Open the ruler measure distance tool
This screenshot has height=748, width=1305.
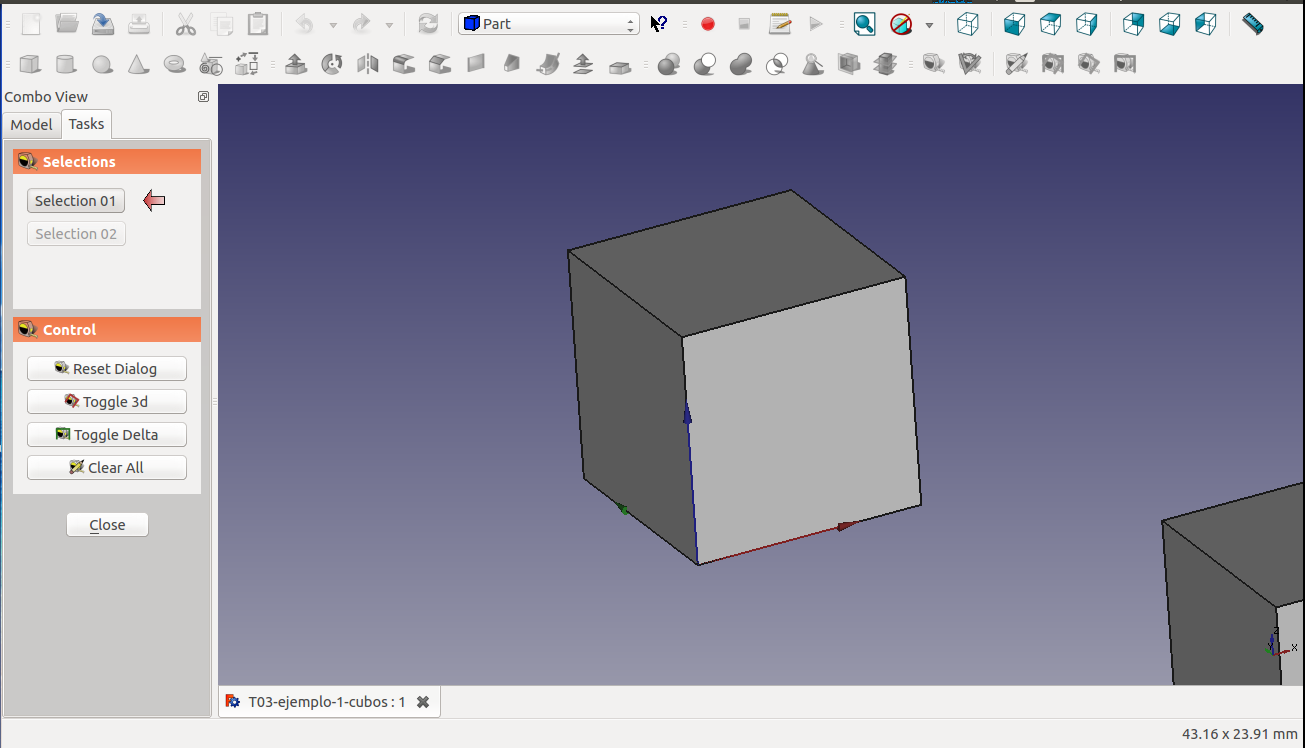pyautogui.click(x=1252, y=24)
